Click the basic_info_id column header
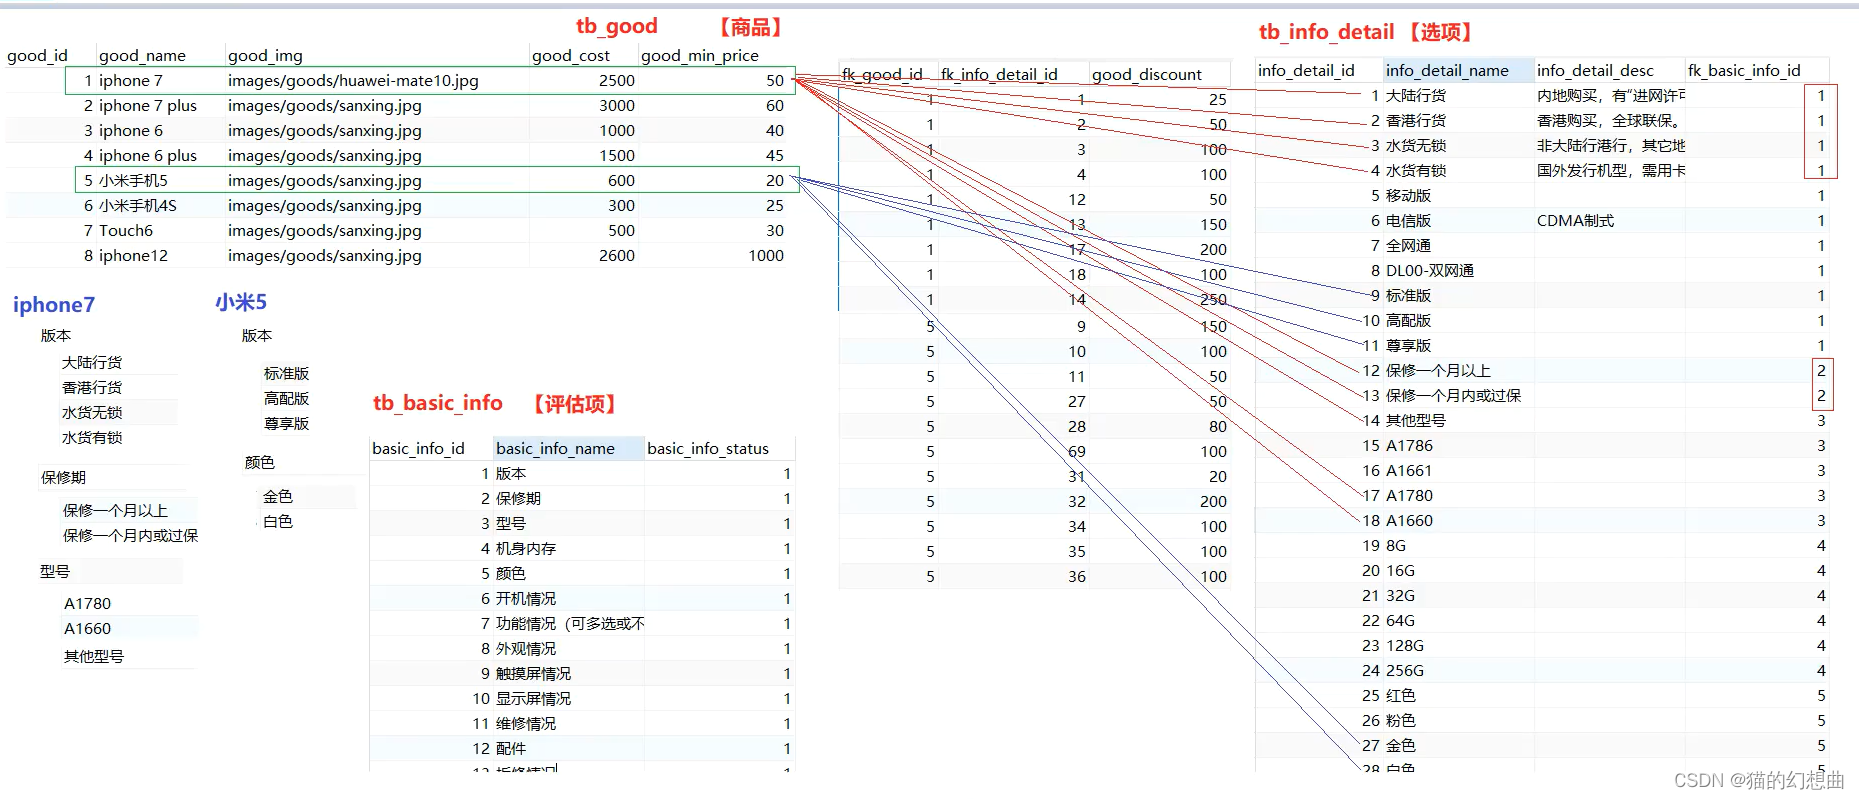 [418, 449]
